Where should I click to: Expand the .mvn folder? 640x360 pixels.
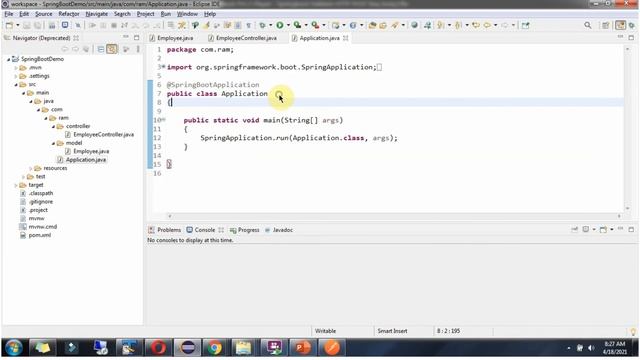(x=16, y=68)
